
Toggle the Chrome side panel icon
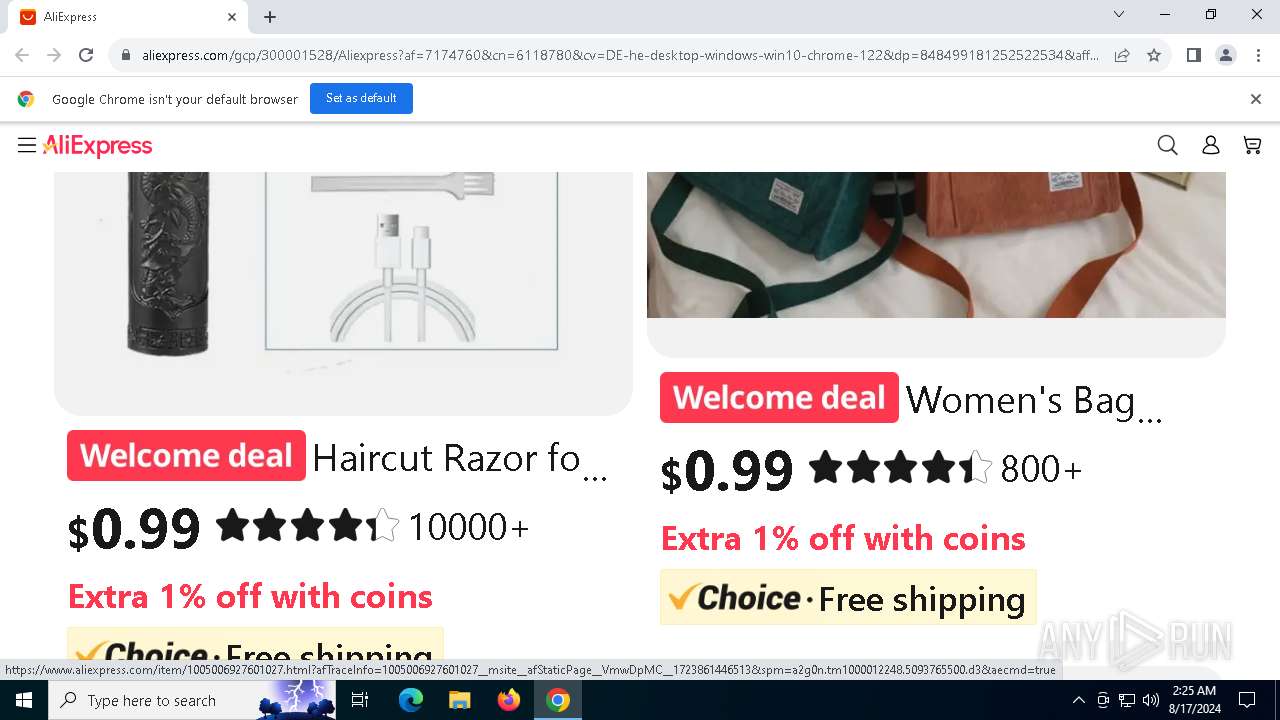point(1193,55)
